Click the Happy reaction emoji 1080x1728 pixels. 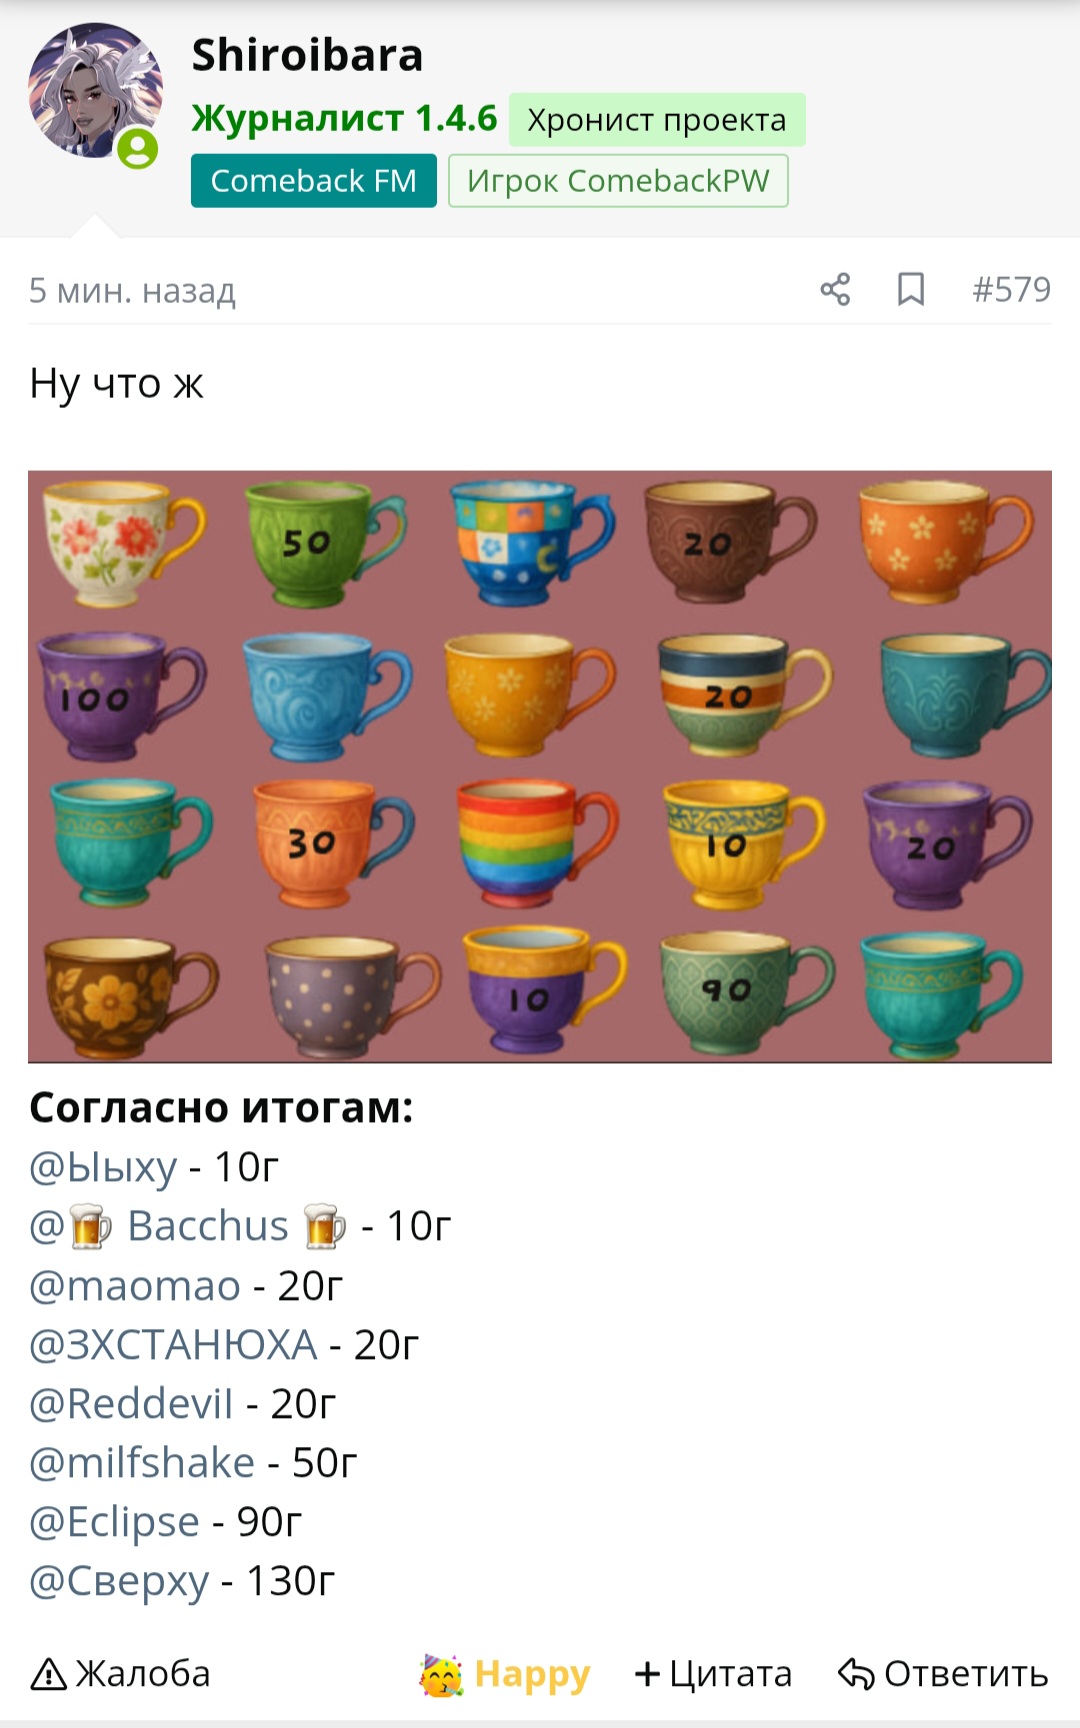tap(441, 1674)
